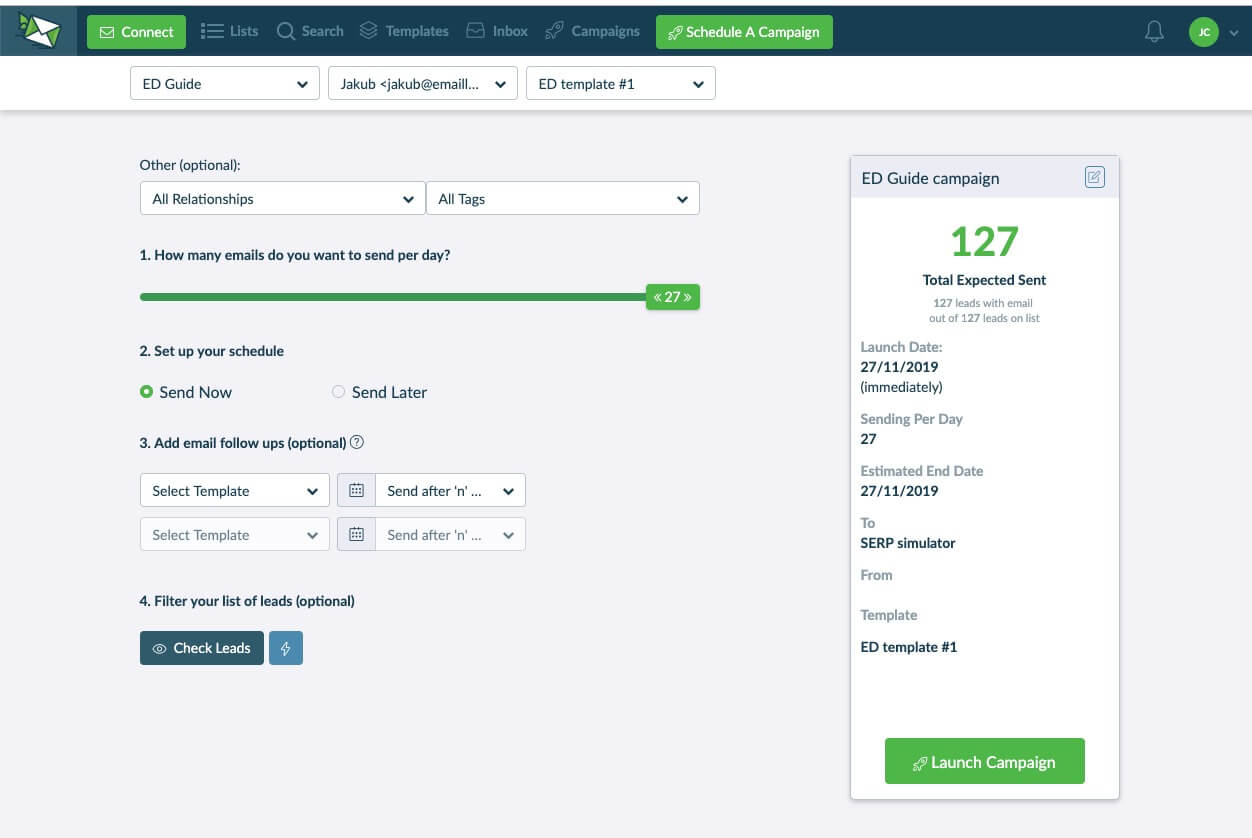Select the Send Later radio button

[338, 392]
